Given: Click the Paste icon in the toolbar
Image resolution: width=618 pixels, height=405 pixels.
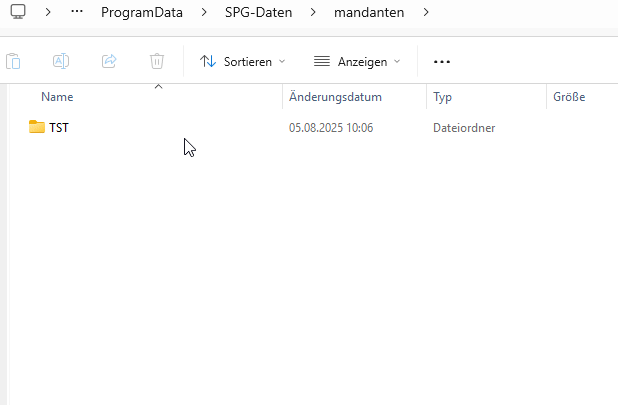Looking at the screenshot, I should 13,61.
